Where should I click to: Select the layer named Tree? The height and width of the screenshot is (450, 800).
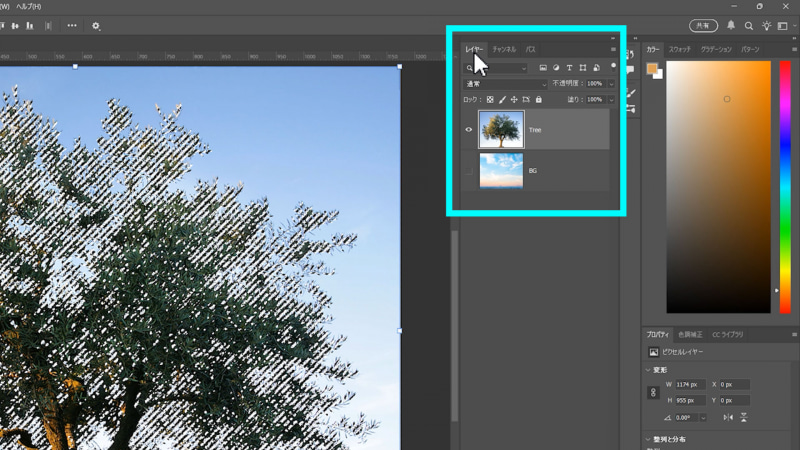pyautogui.click(x=535, y=130)
